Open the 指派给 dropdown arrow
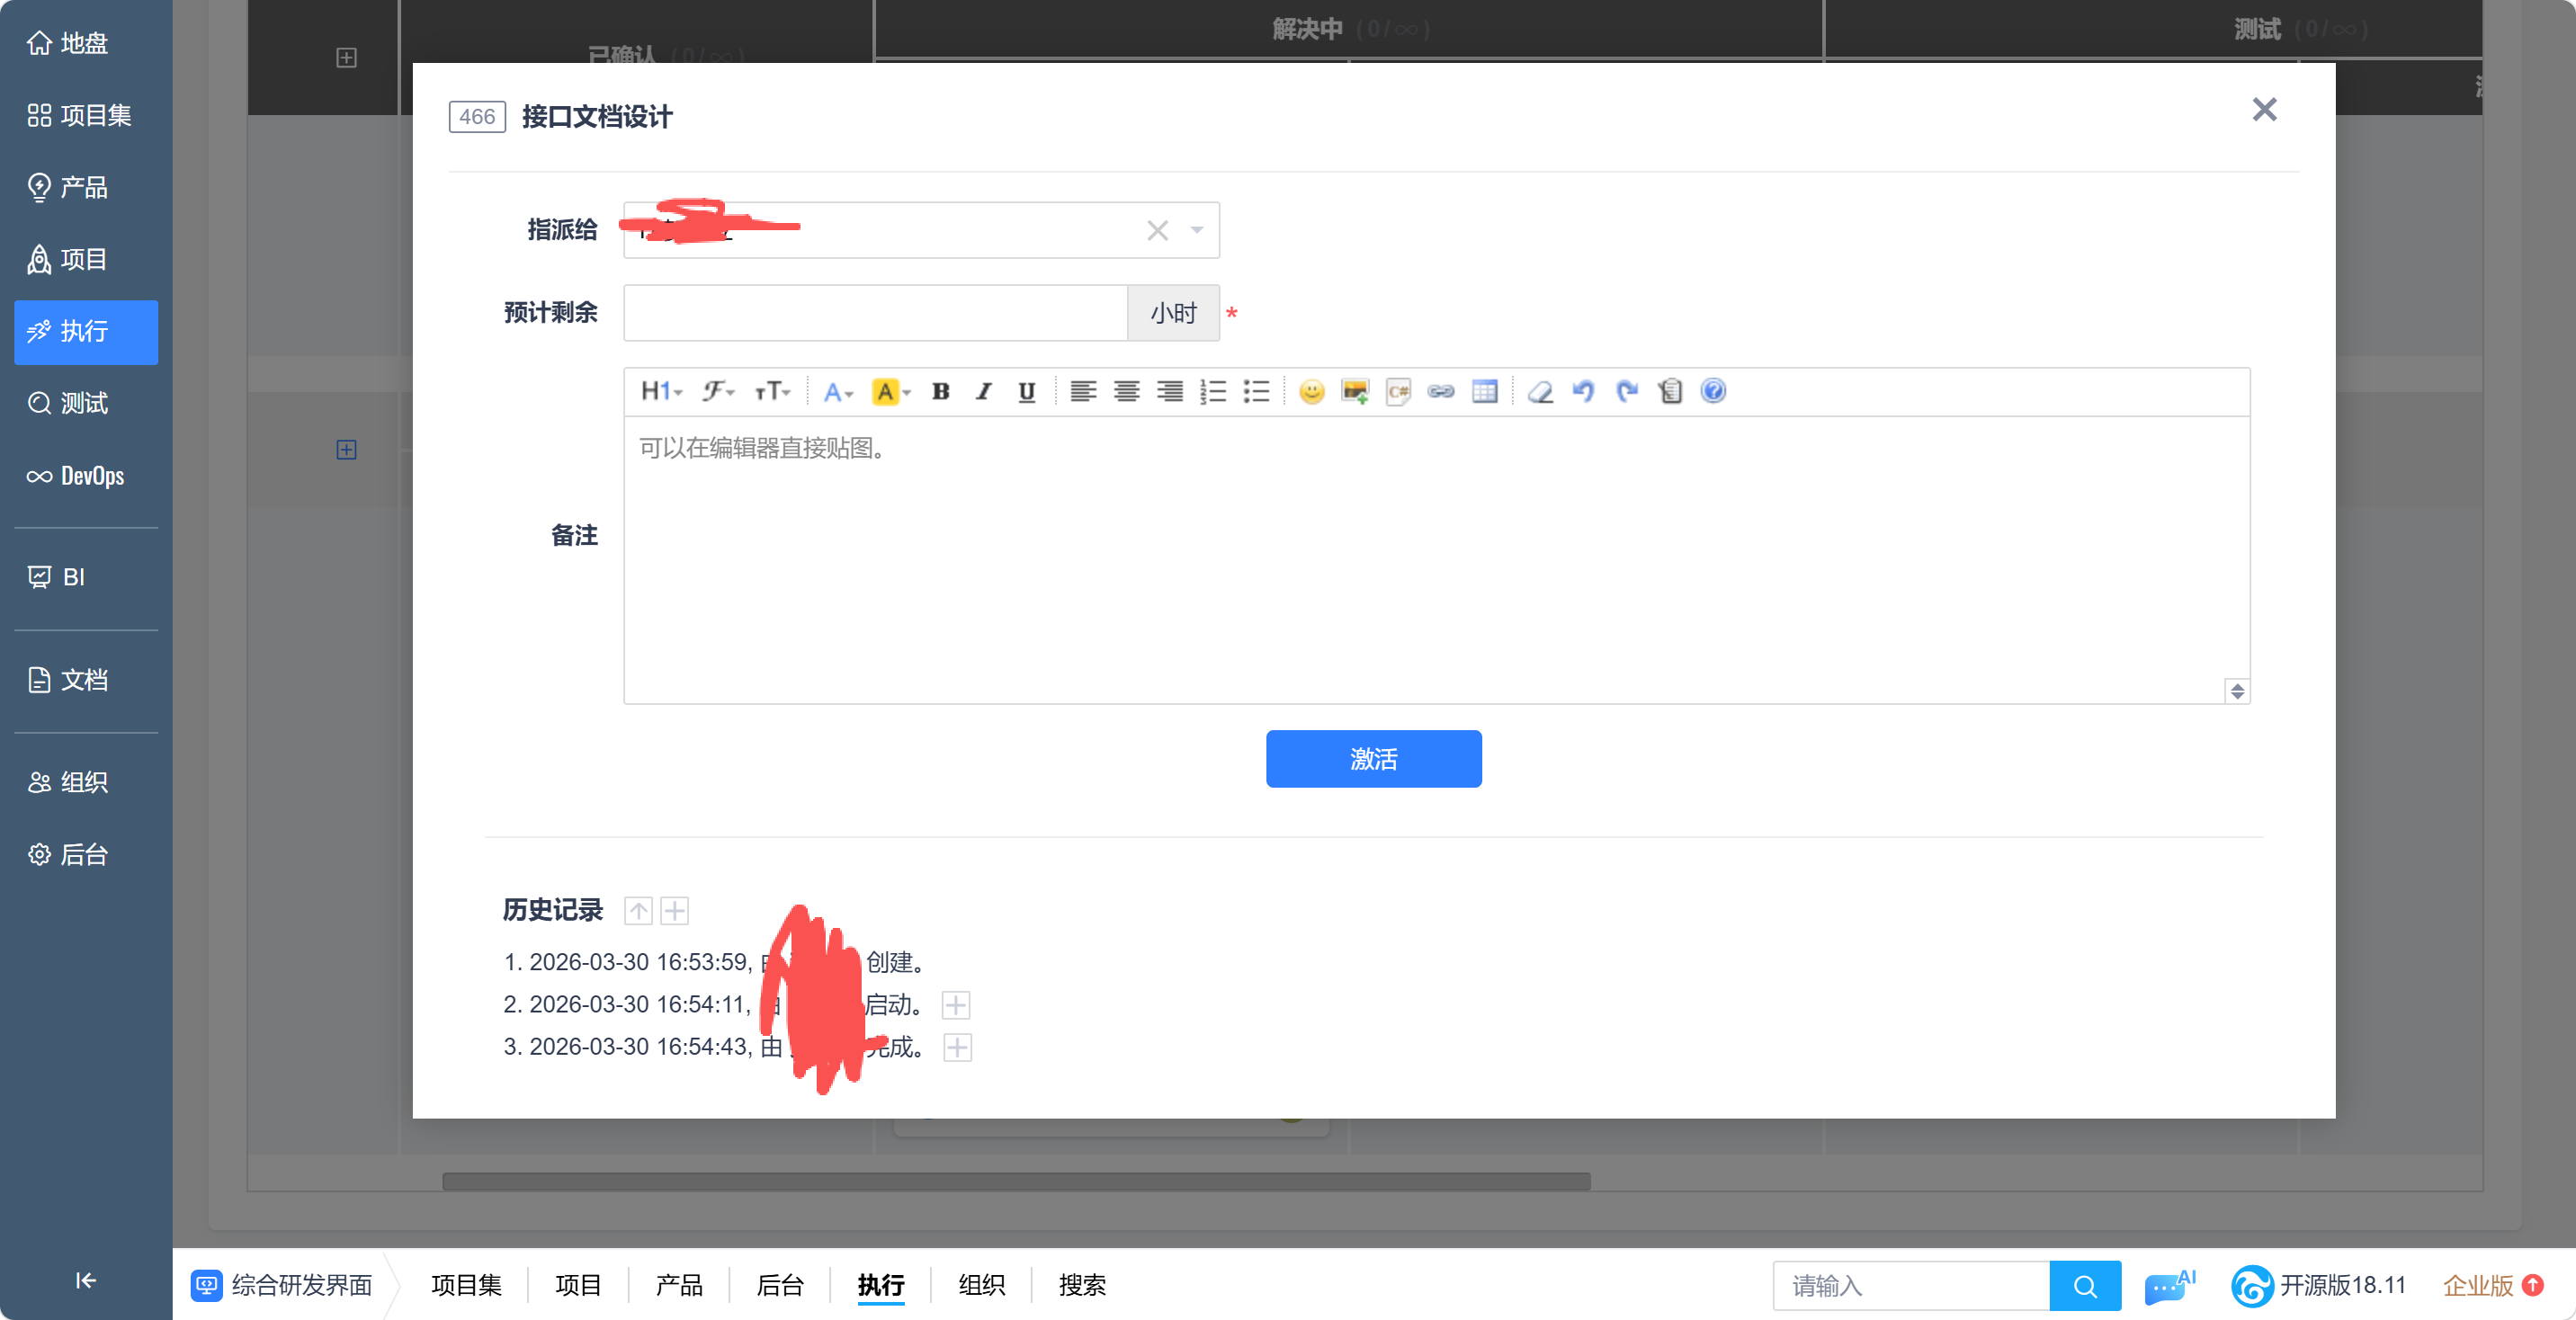 (1197, 231)
